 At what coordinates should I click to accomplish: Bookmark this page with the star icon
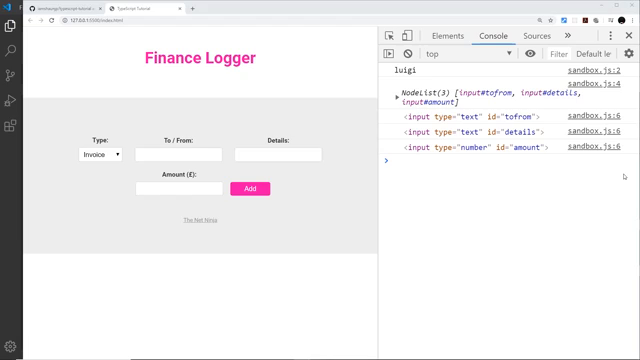551,20
